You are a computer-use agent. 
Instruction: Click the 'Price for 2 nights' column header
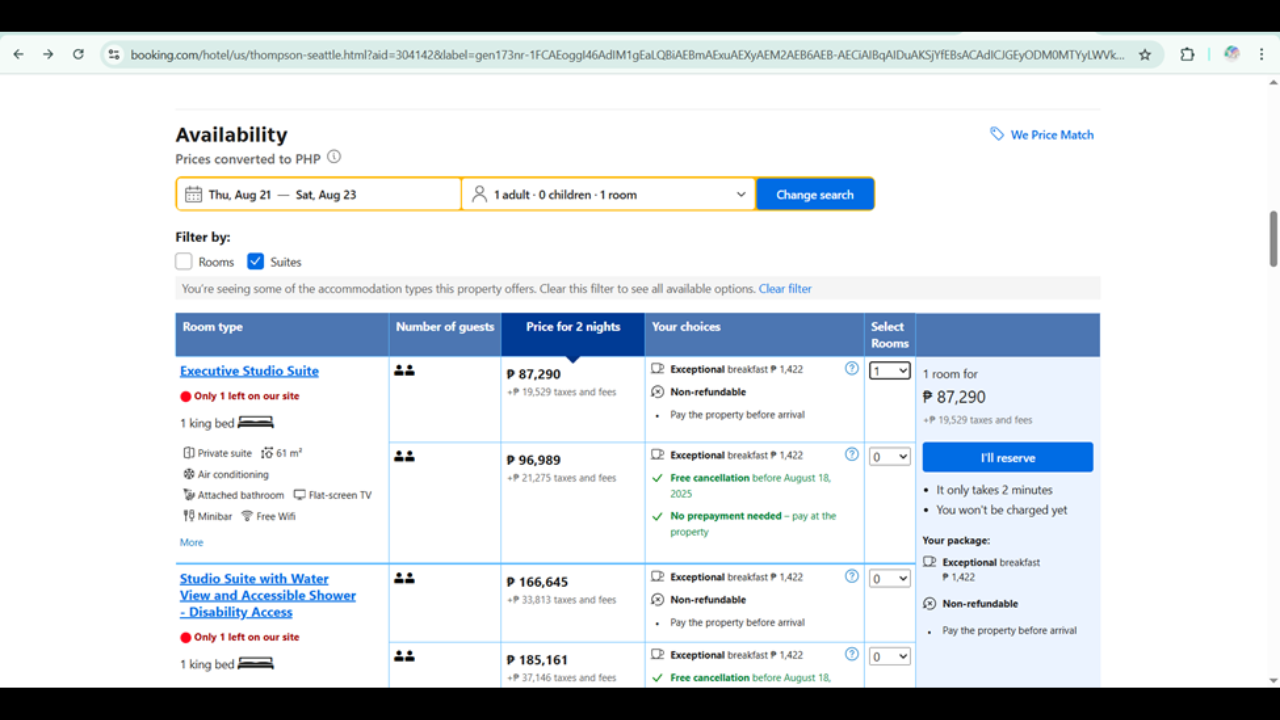[x=573, y=335]
